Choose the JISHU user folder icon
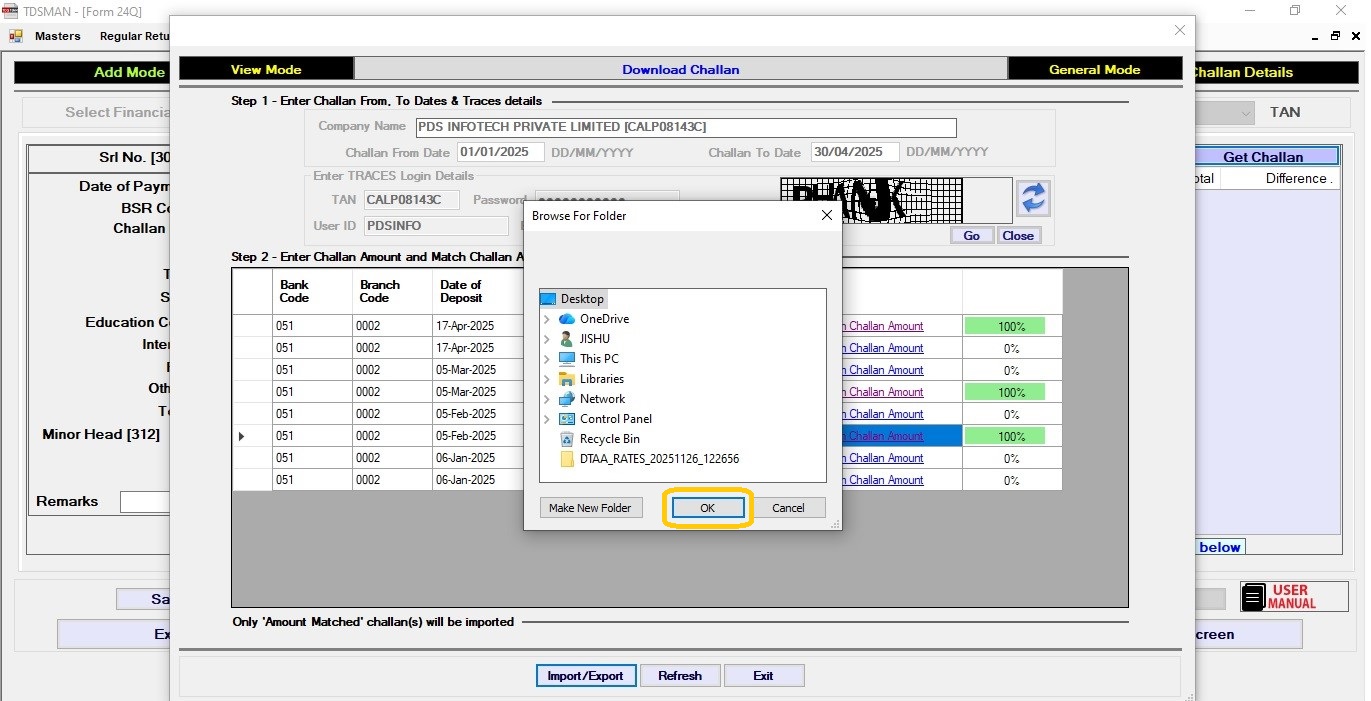The width and height of the screenshot is (1371, 701). coord(567,339)
